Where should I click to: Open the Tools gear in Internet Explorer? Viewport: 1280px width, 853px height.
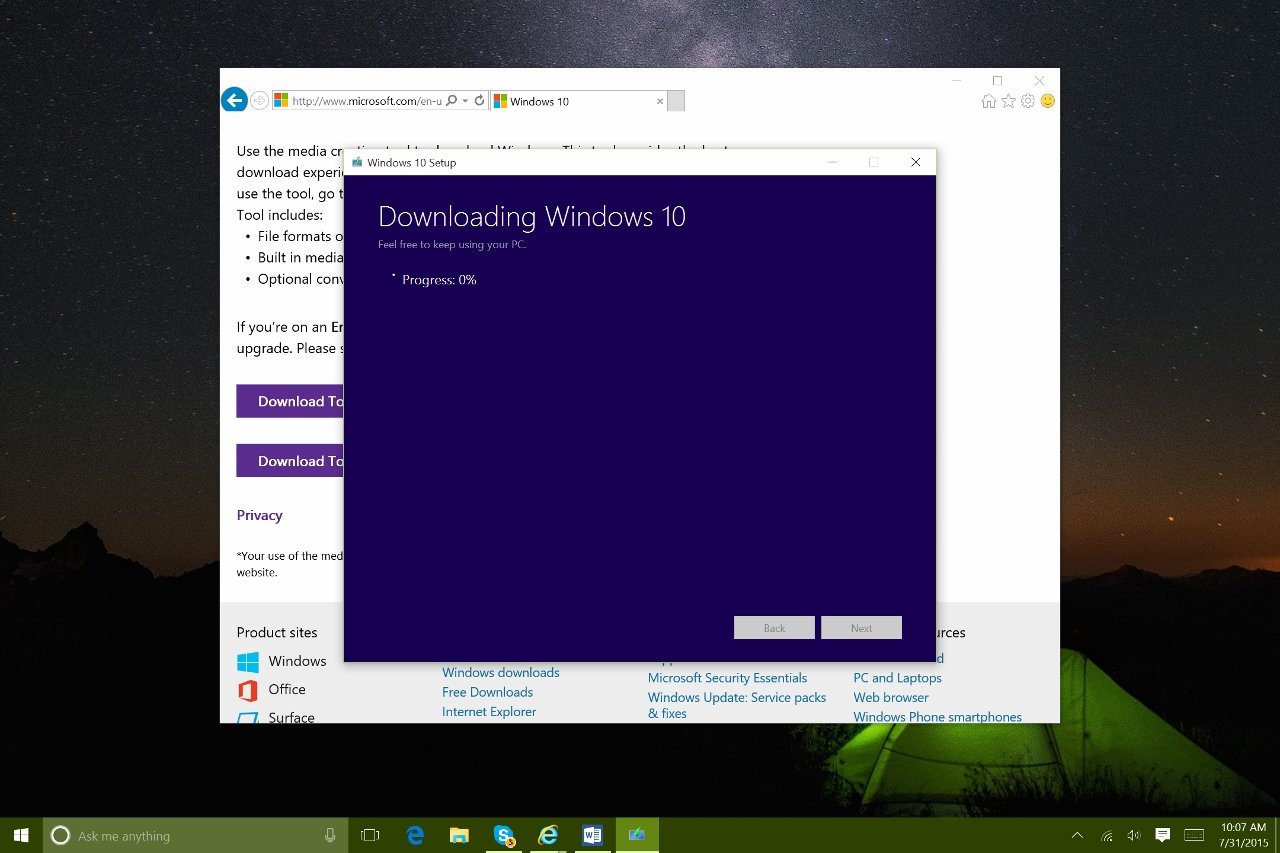tap(1028, 101)
